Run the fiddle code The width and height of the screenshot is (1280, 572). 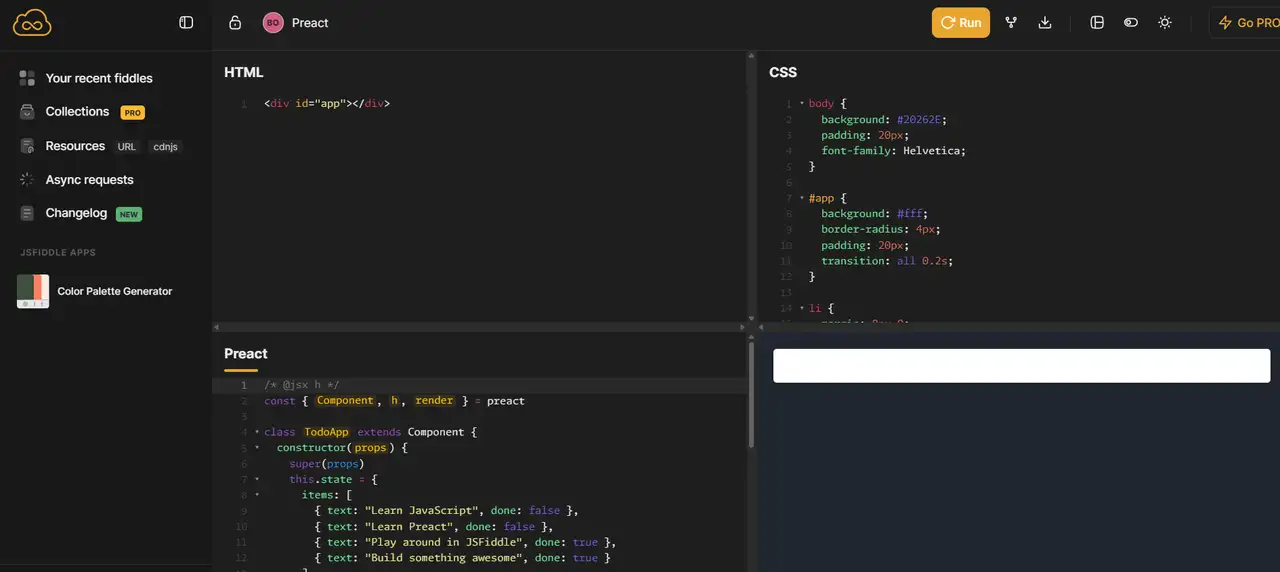pos(961,23)
